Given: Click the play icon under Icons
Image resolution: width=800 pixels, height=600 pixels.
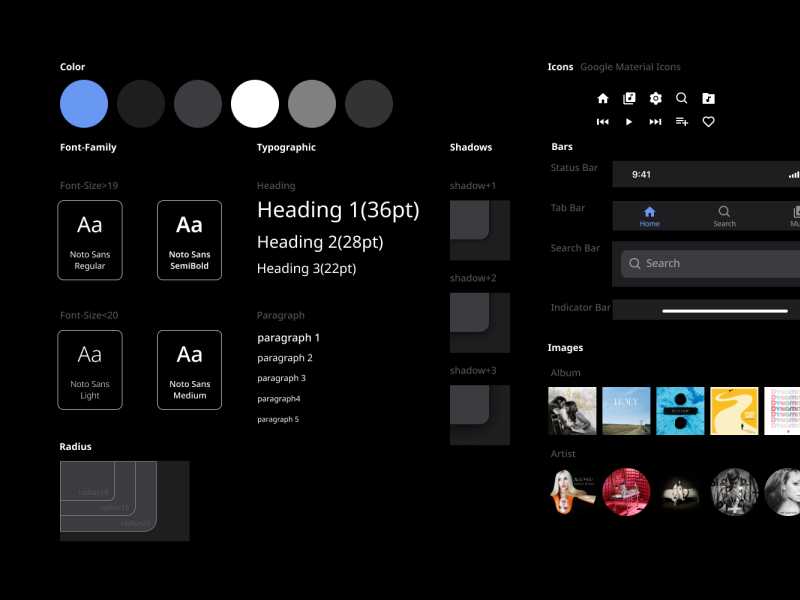Looking at the screenshot, I should click(x=629, y=121).
